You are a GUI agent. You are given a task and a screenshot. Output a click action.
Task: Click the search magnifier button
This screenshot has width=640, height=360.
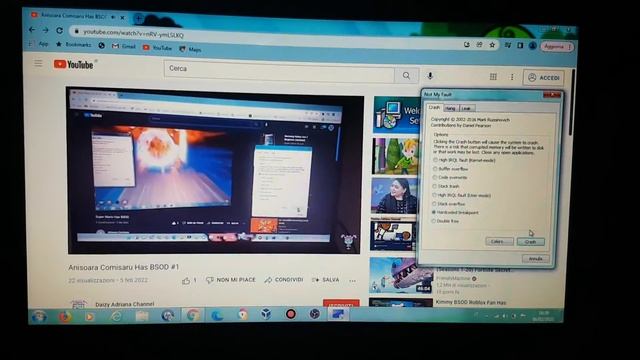tap(406, 76)
